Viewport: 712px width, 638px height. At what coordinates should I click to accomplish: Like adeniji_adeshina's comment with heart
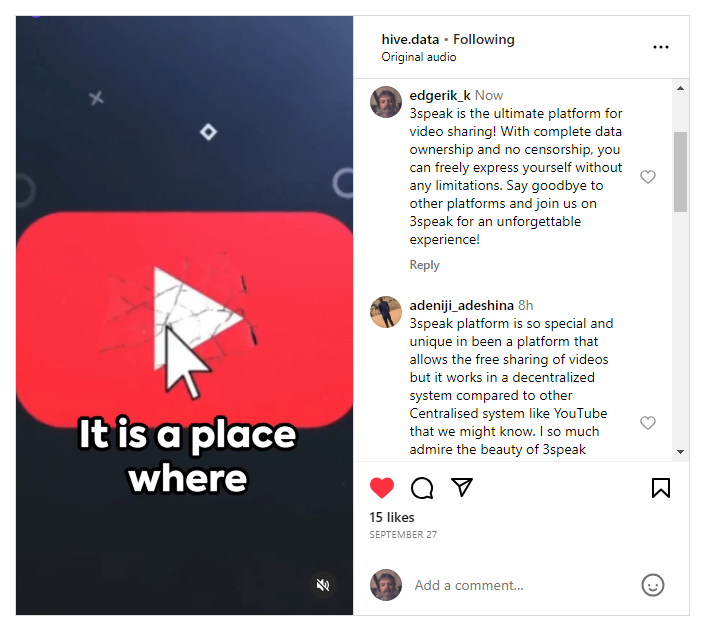click(648, 423)
